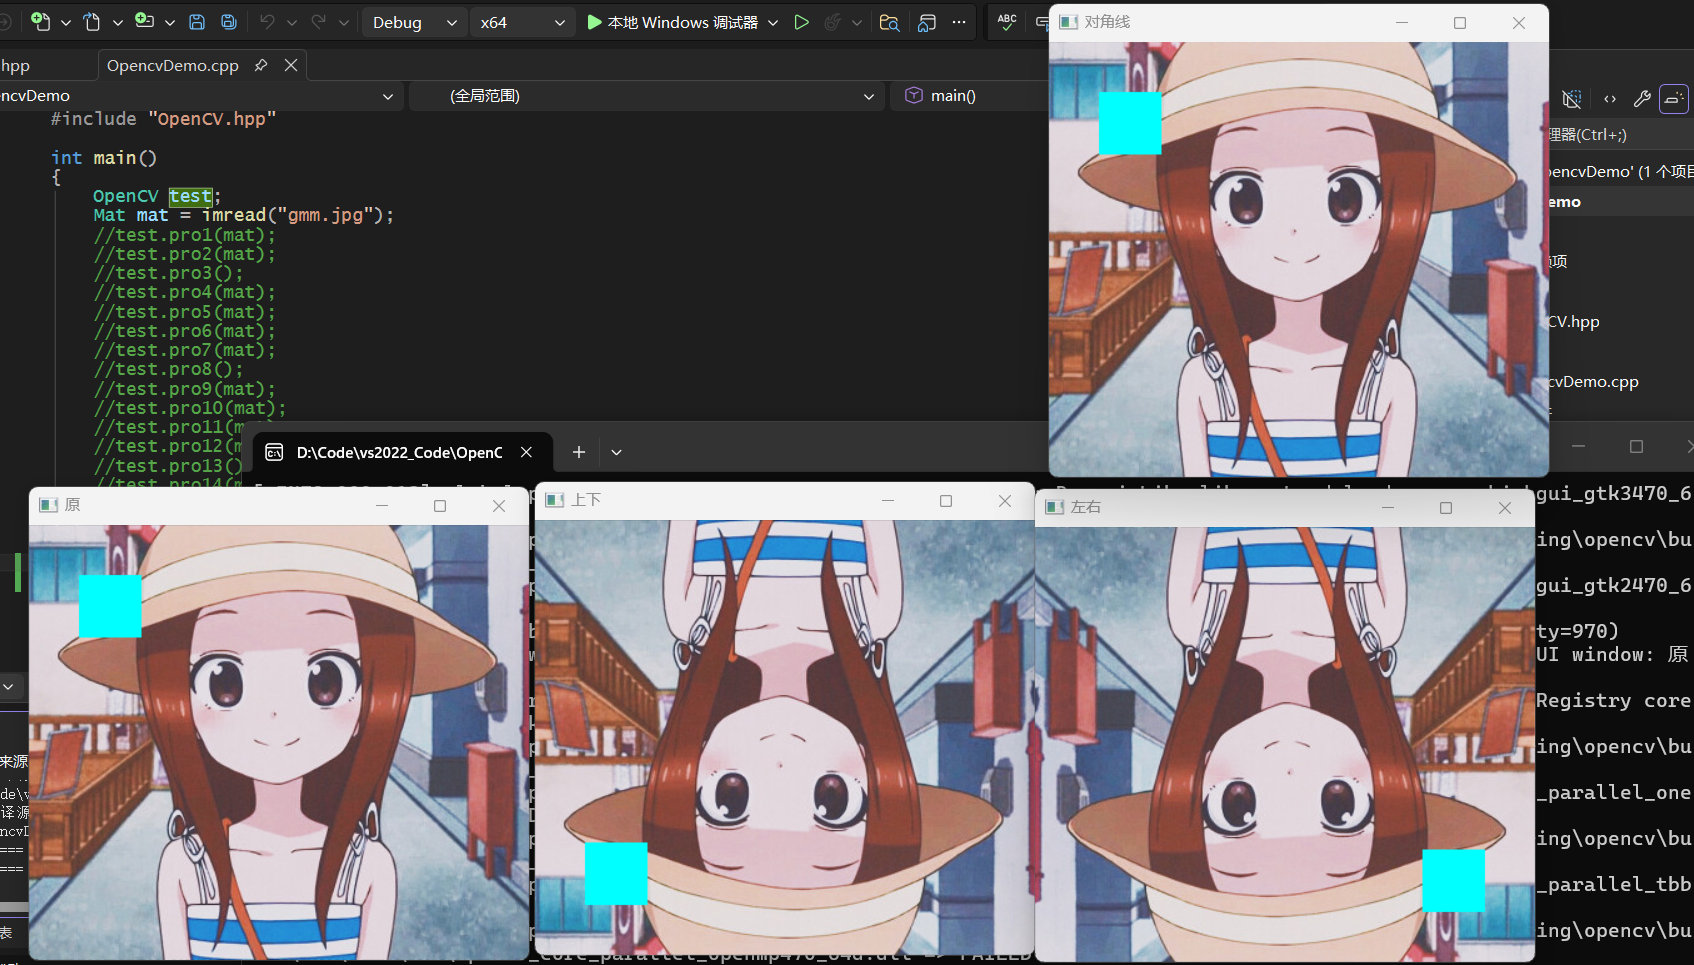The width and height of the screenshot is (1694, 965).
Task: Open the Debug configuration dropdown
Action: (x=413, y=22)
